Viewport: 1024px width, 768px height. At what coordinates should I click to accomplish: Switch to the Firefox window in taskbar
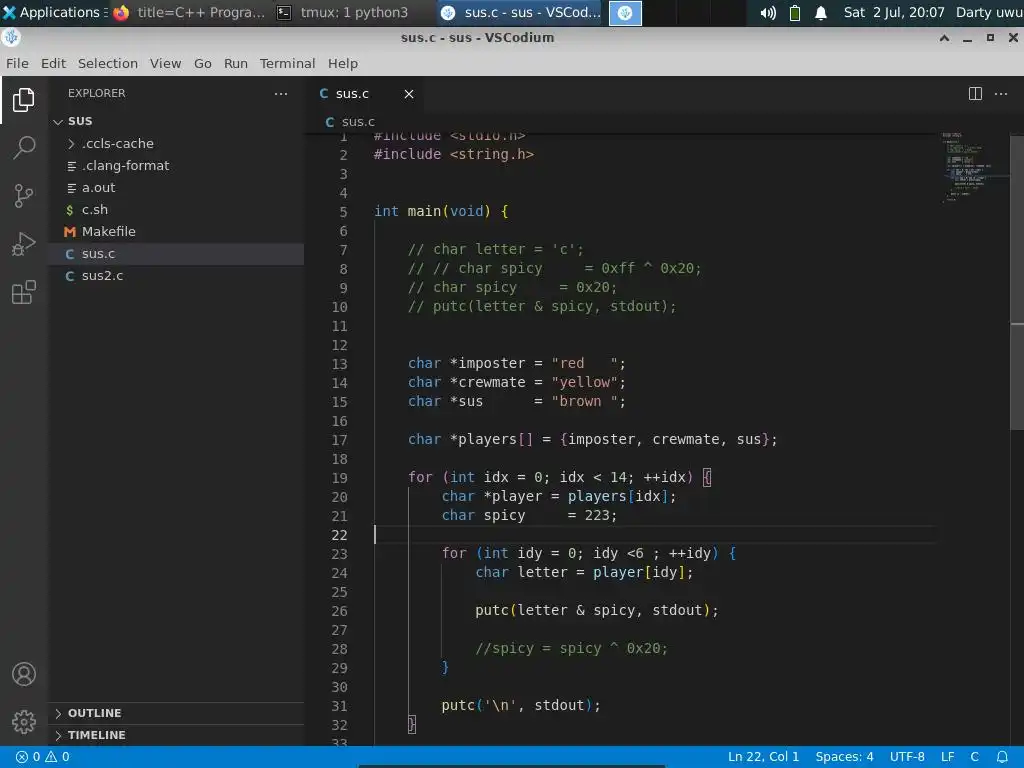(x=189, y=12)
